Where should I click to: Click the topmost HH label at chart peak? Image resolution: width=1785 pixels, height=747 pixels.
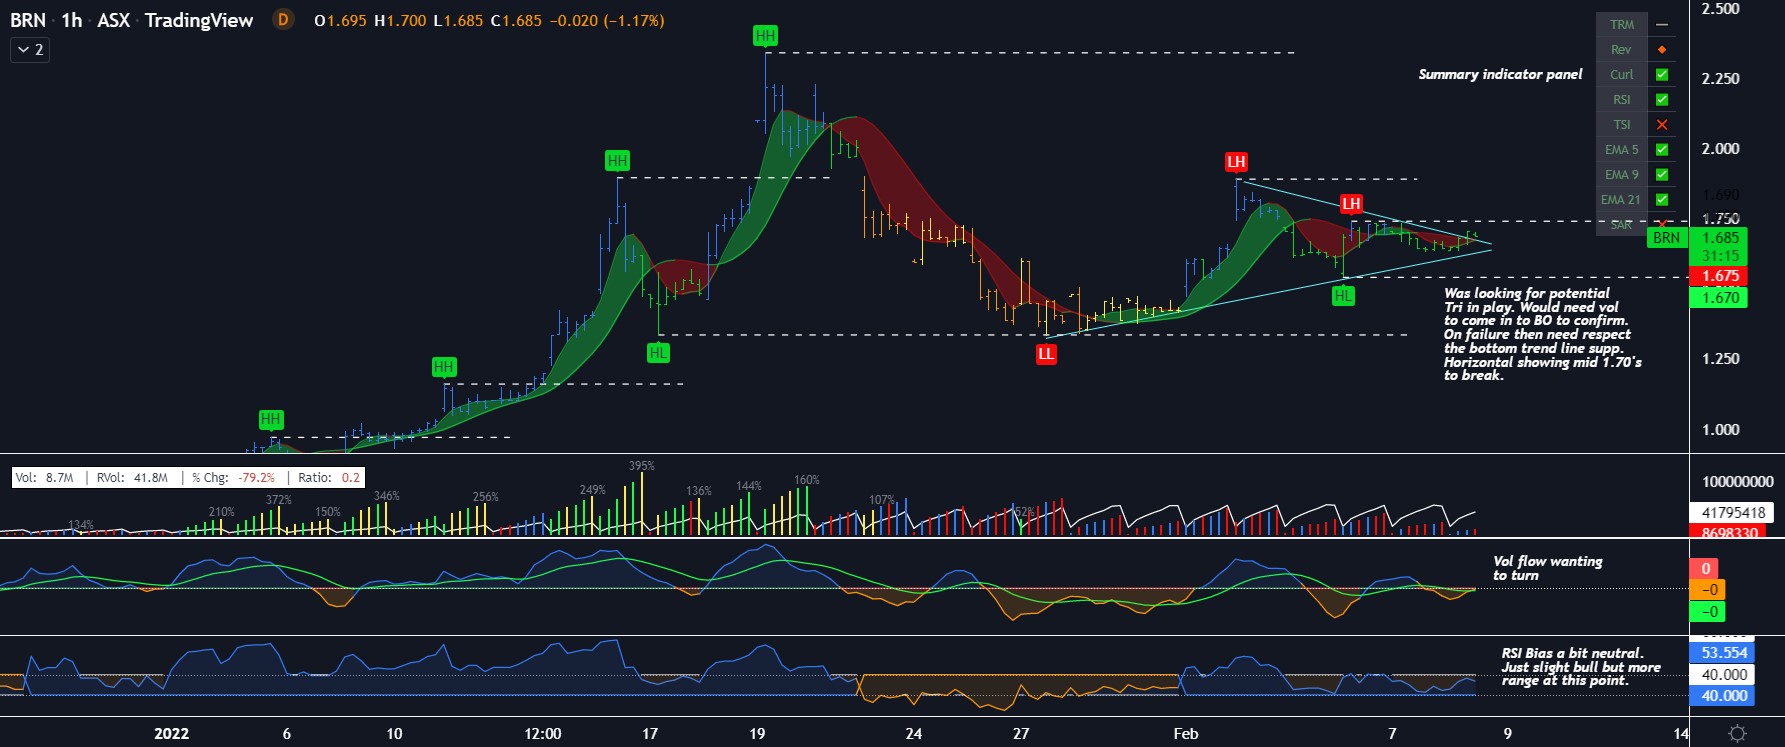click(x=765, y=36)
